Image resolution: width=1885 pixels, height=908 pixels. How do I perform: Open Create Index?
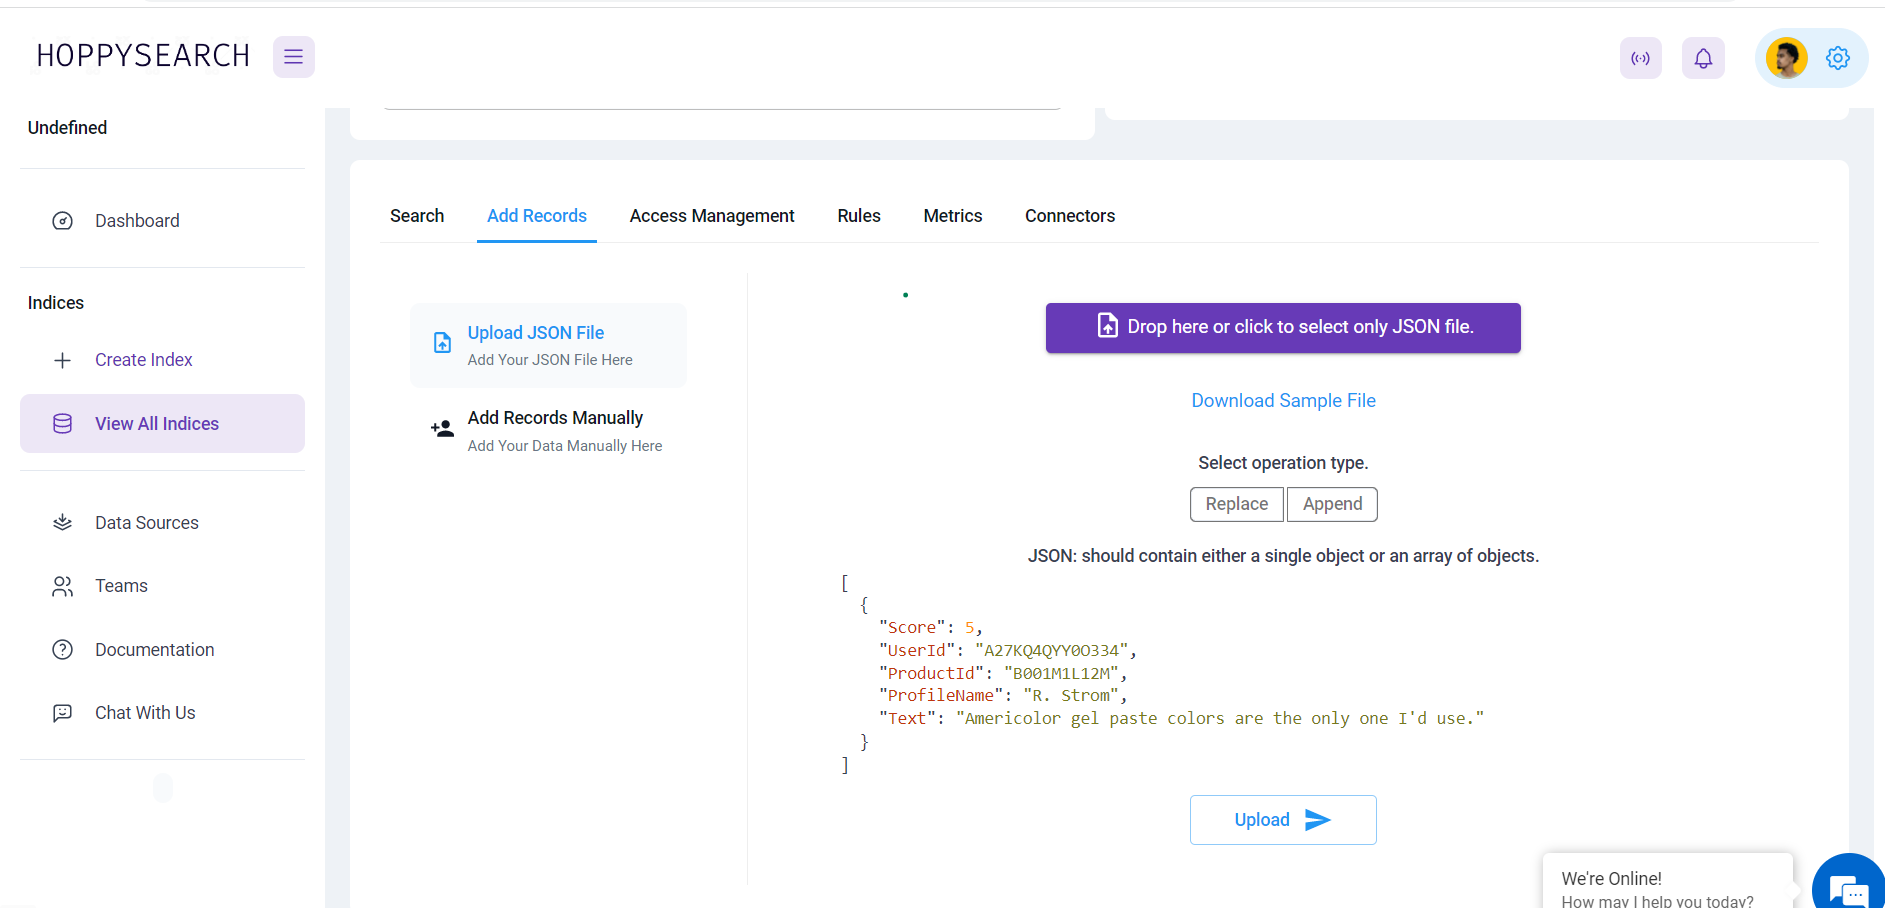144,360
